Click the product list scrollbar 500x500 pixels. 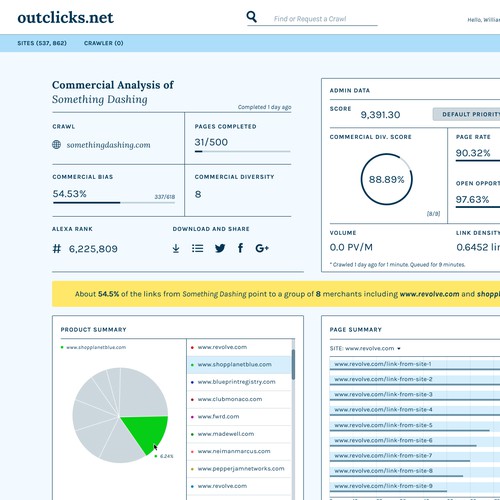293,364
